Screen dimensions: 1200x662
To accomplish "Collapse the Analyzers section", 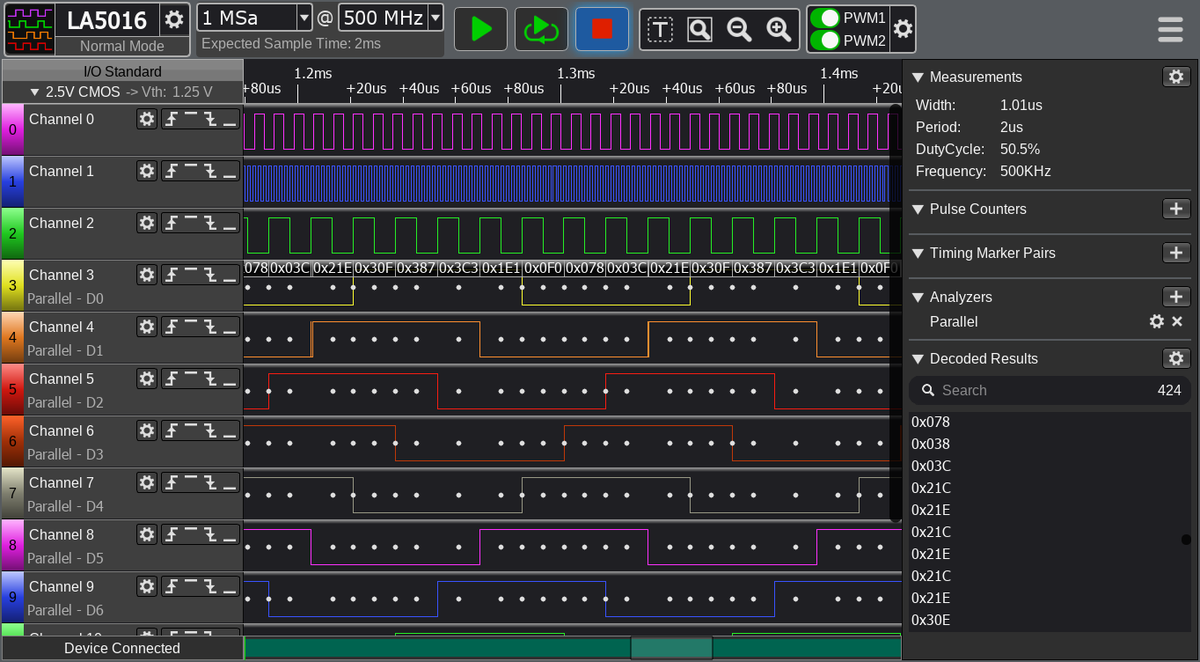I will 918,297.
